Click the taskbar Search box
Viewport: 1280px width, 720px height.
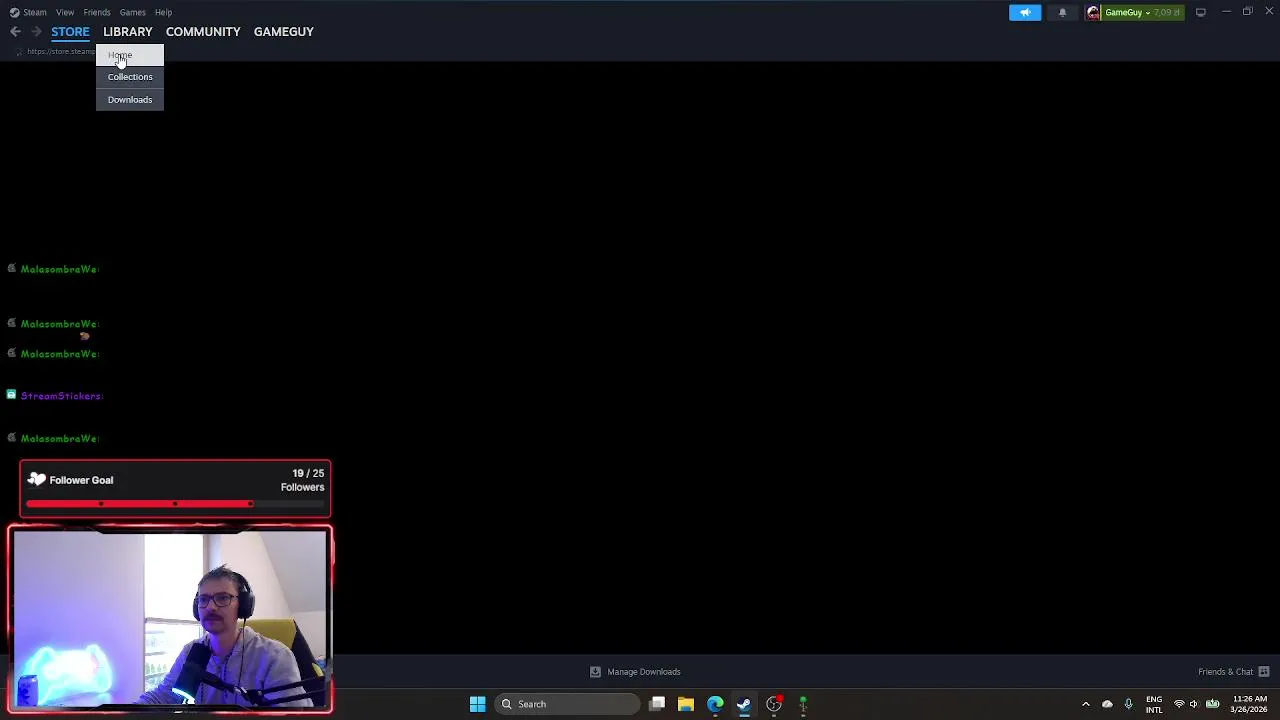[x=567, y=704]
